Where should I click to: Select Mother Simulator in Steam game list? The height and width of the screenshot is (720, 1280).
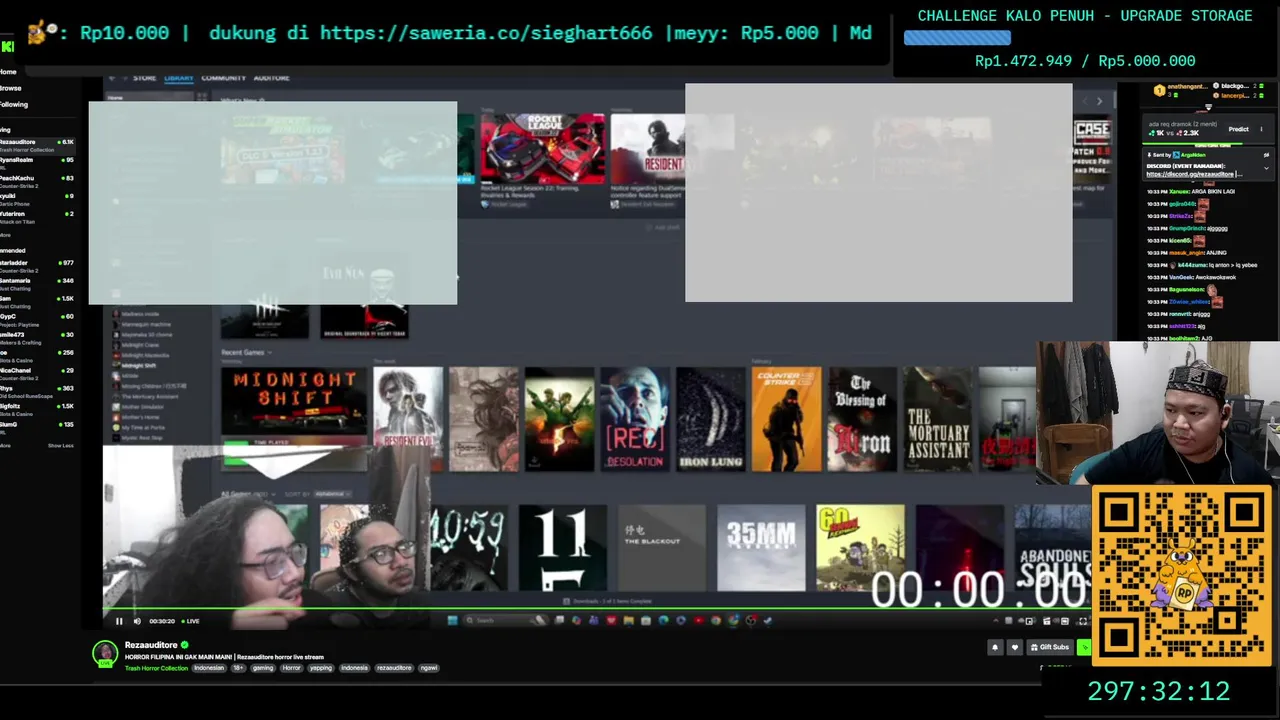click(144, 407)
